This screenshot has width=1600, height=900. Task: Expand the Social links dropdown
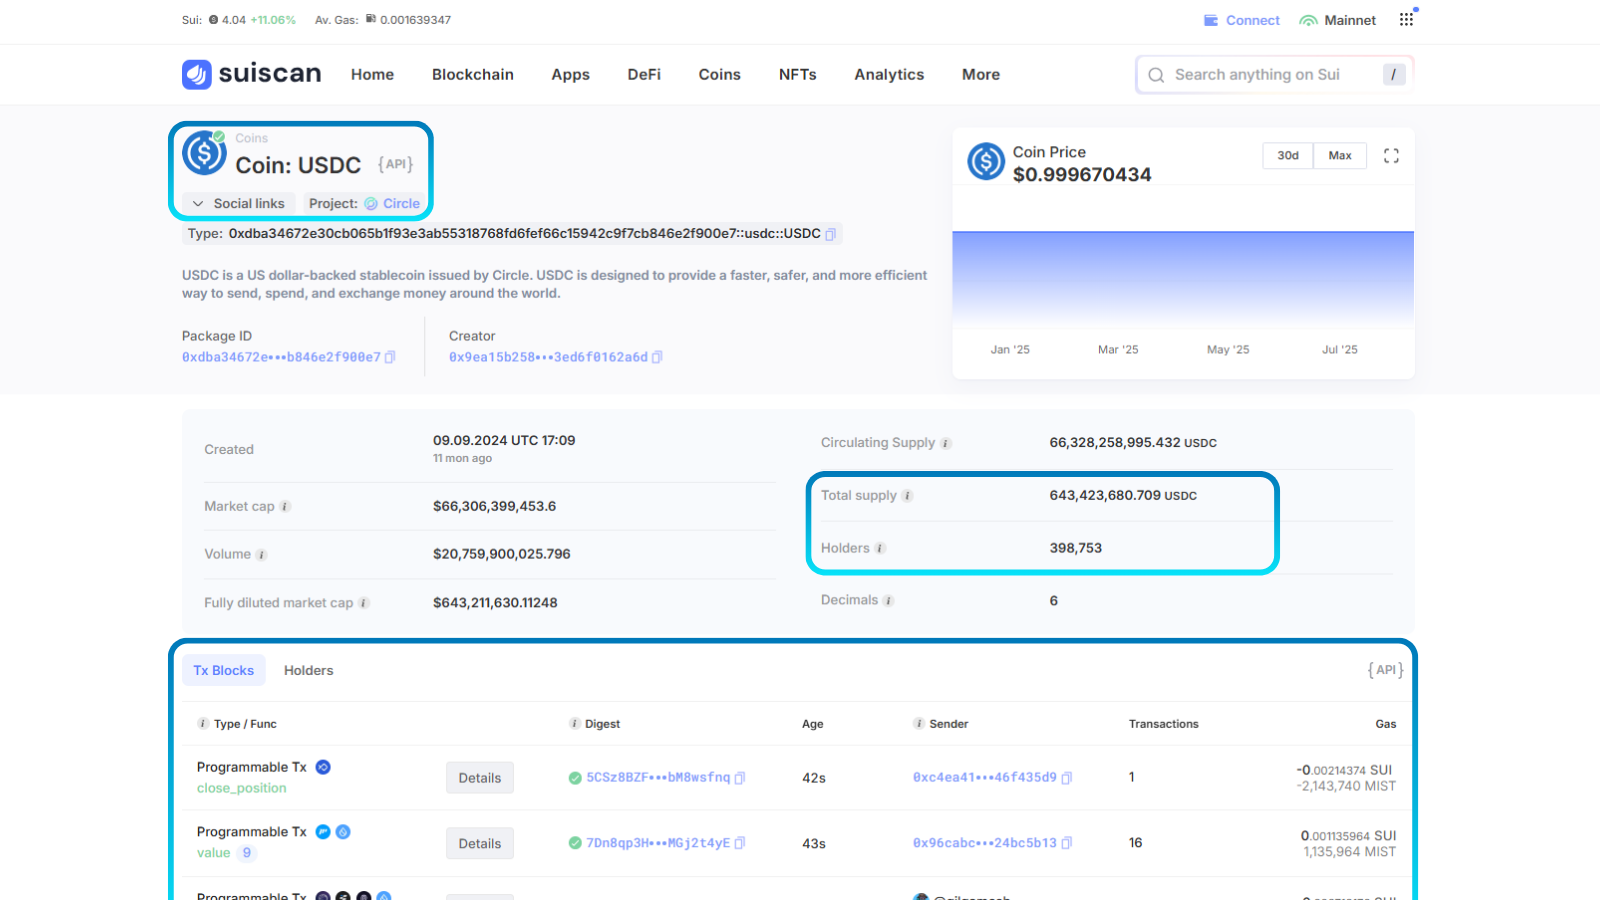[x=239, y=204]
